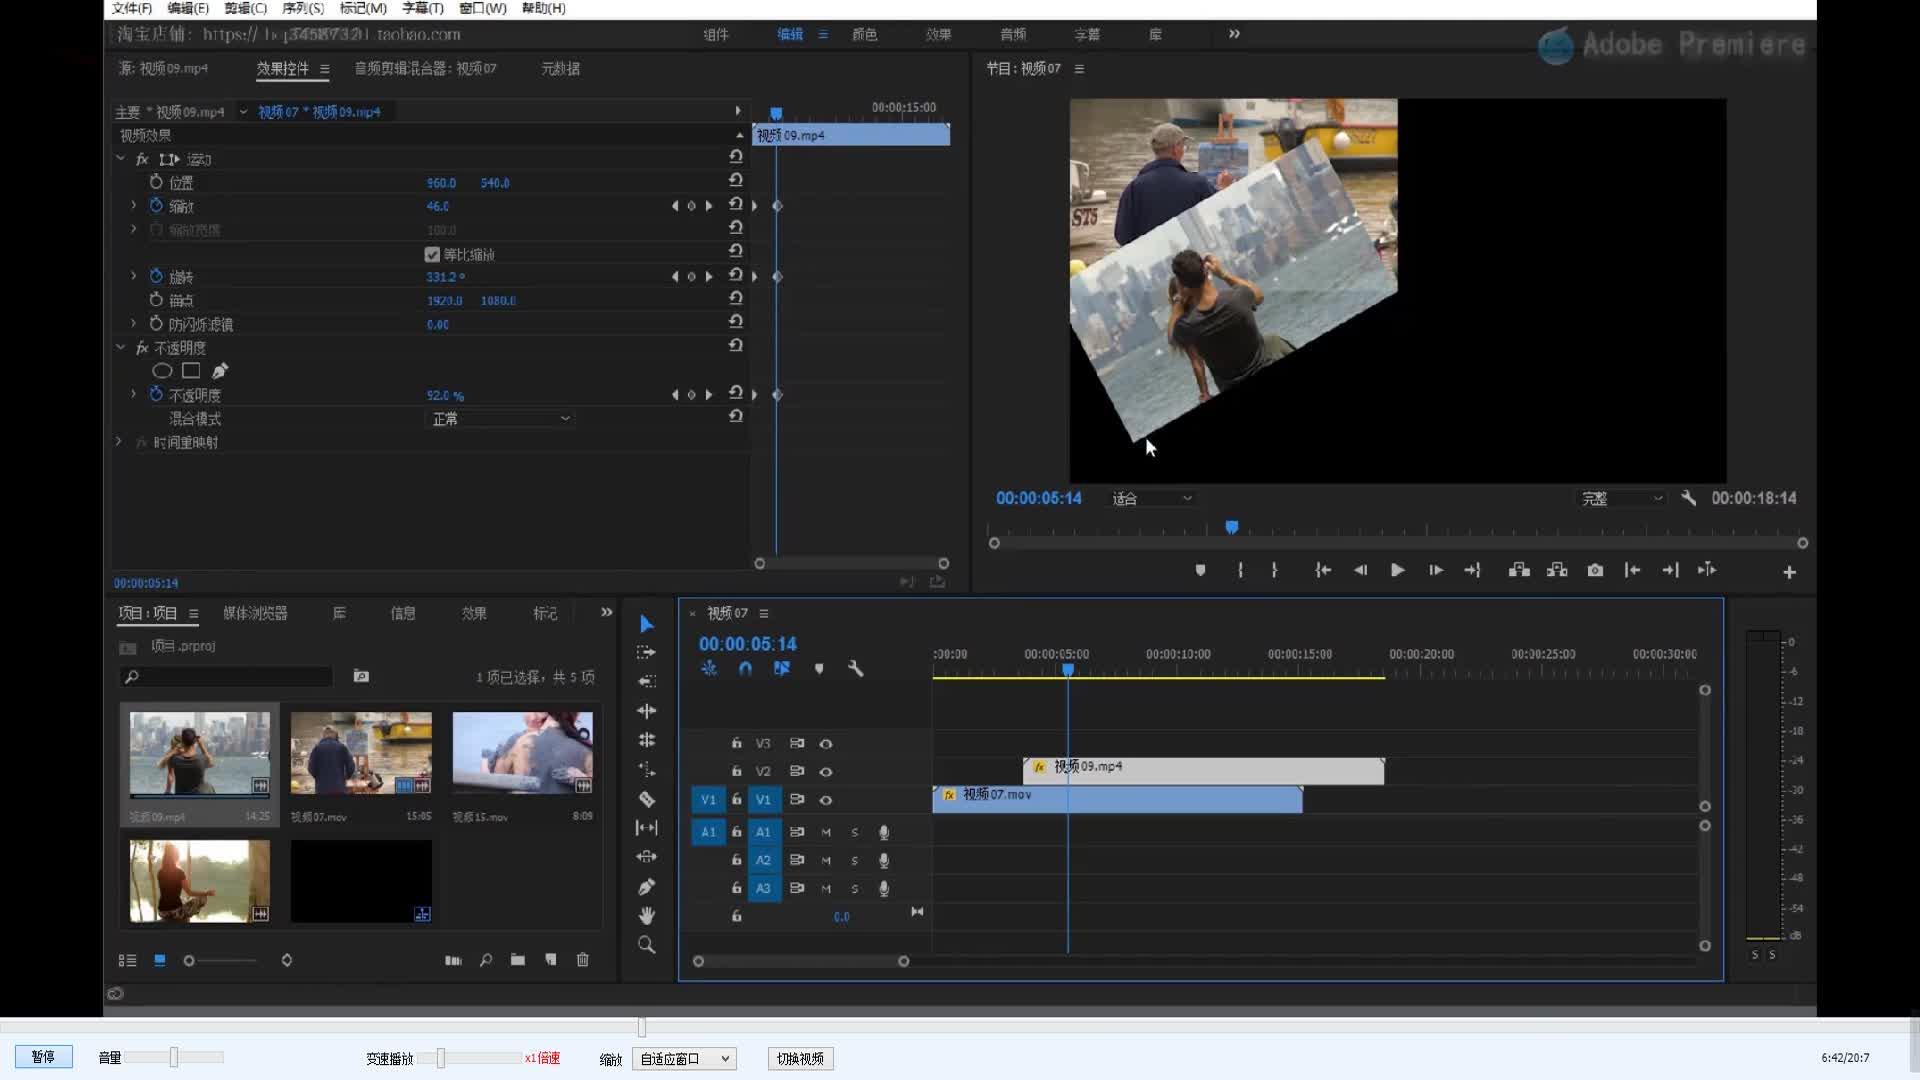Add marker in Program monitor

tap(1200, 570)
